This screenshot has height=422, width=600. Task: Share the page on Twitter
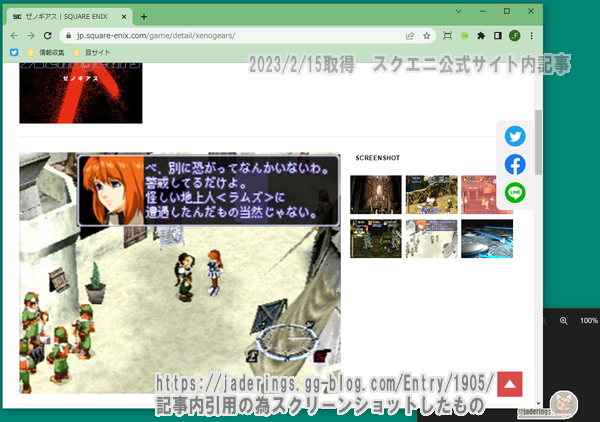[515, 136]
